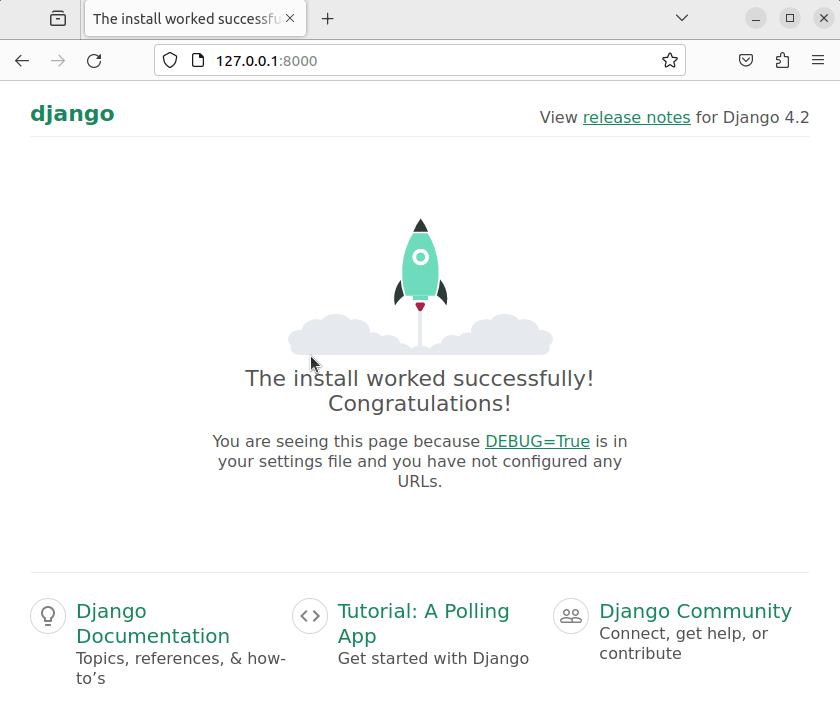Click 'Get started with Django' text
Screen dimensions: 840x705
click(433, 658)
